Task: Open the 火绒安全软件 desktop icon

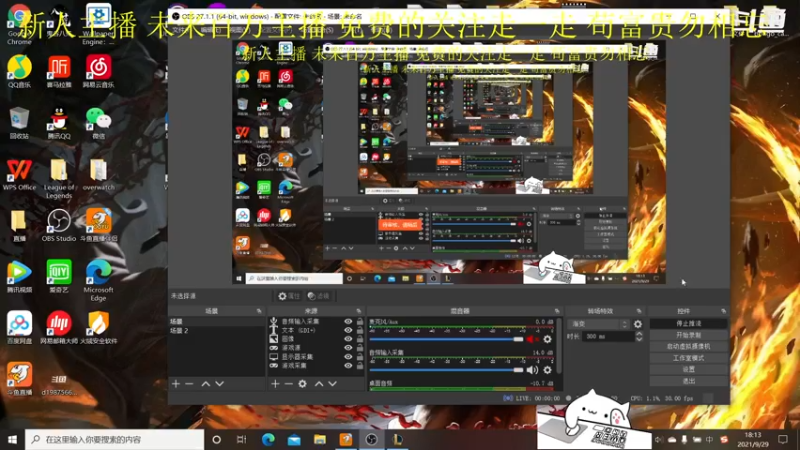Action: [98, 328]
